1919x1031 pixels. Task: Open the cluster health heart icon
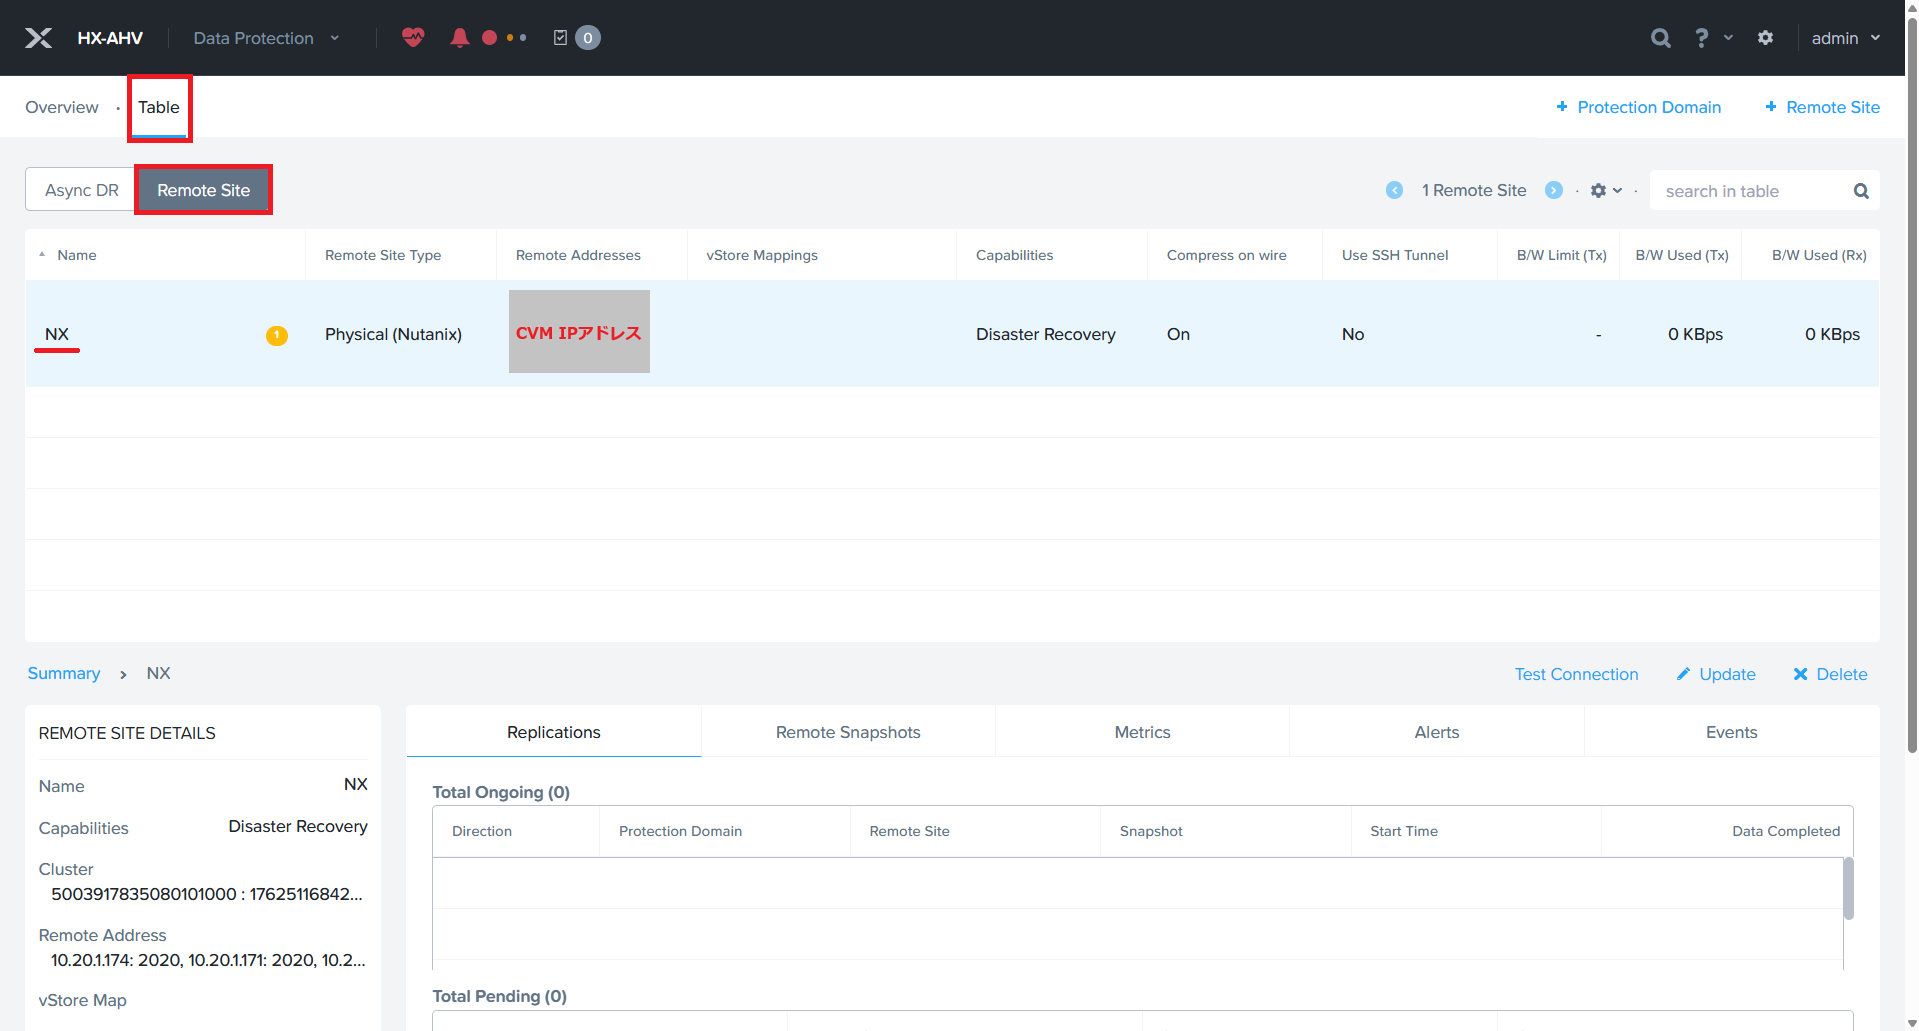pyautogui.click(x=413, y=38)
